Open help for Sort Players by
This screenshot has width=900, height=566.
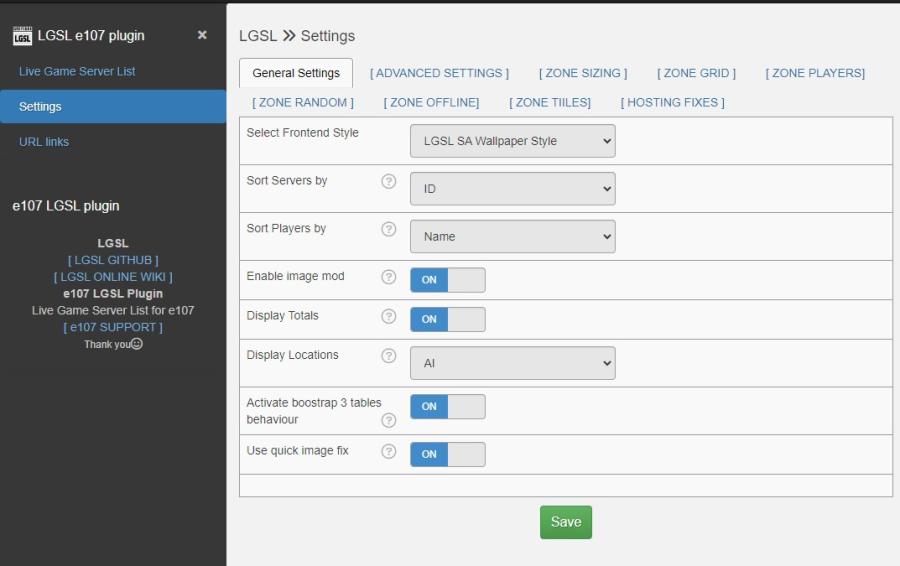coord(389,229)
